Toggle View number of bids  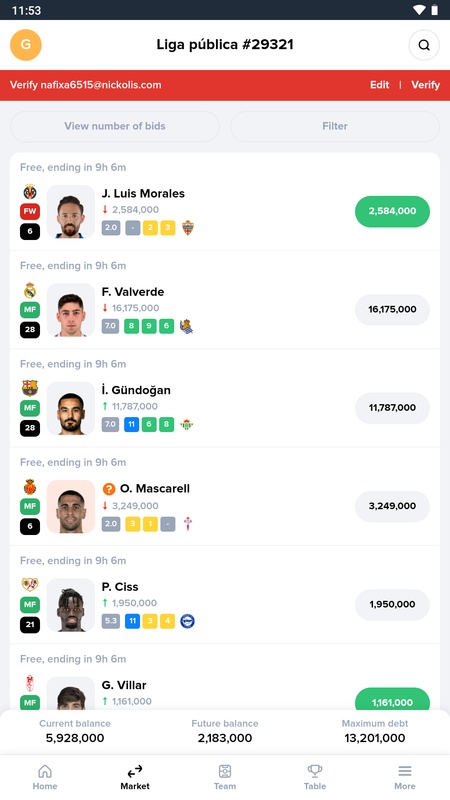(x=115, y=126)
